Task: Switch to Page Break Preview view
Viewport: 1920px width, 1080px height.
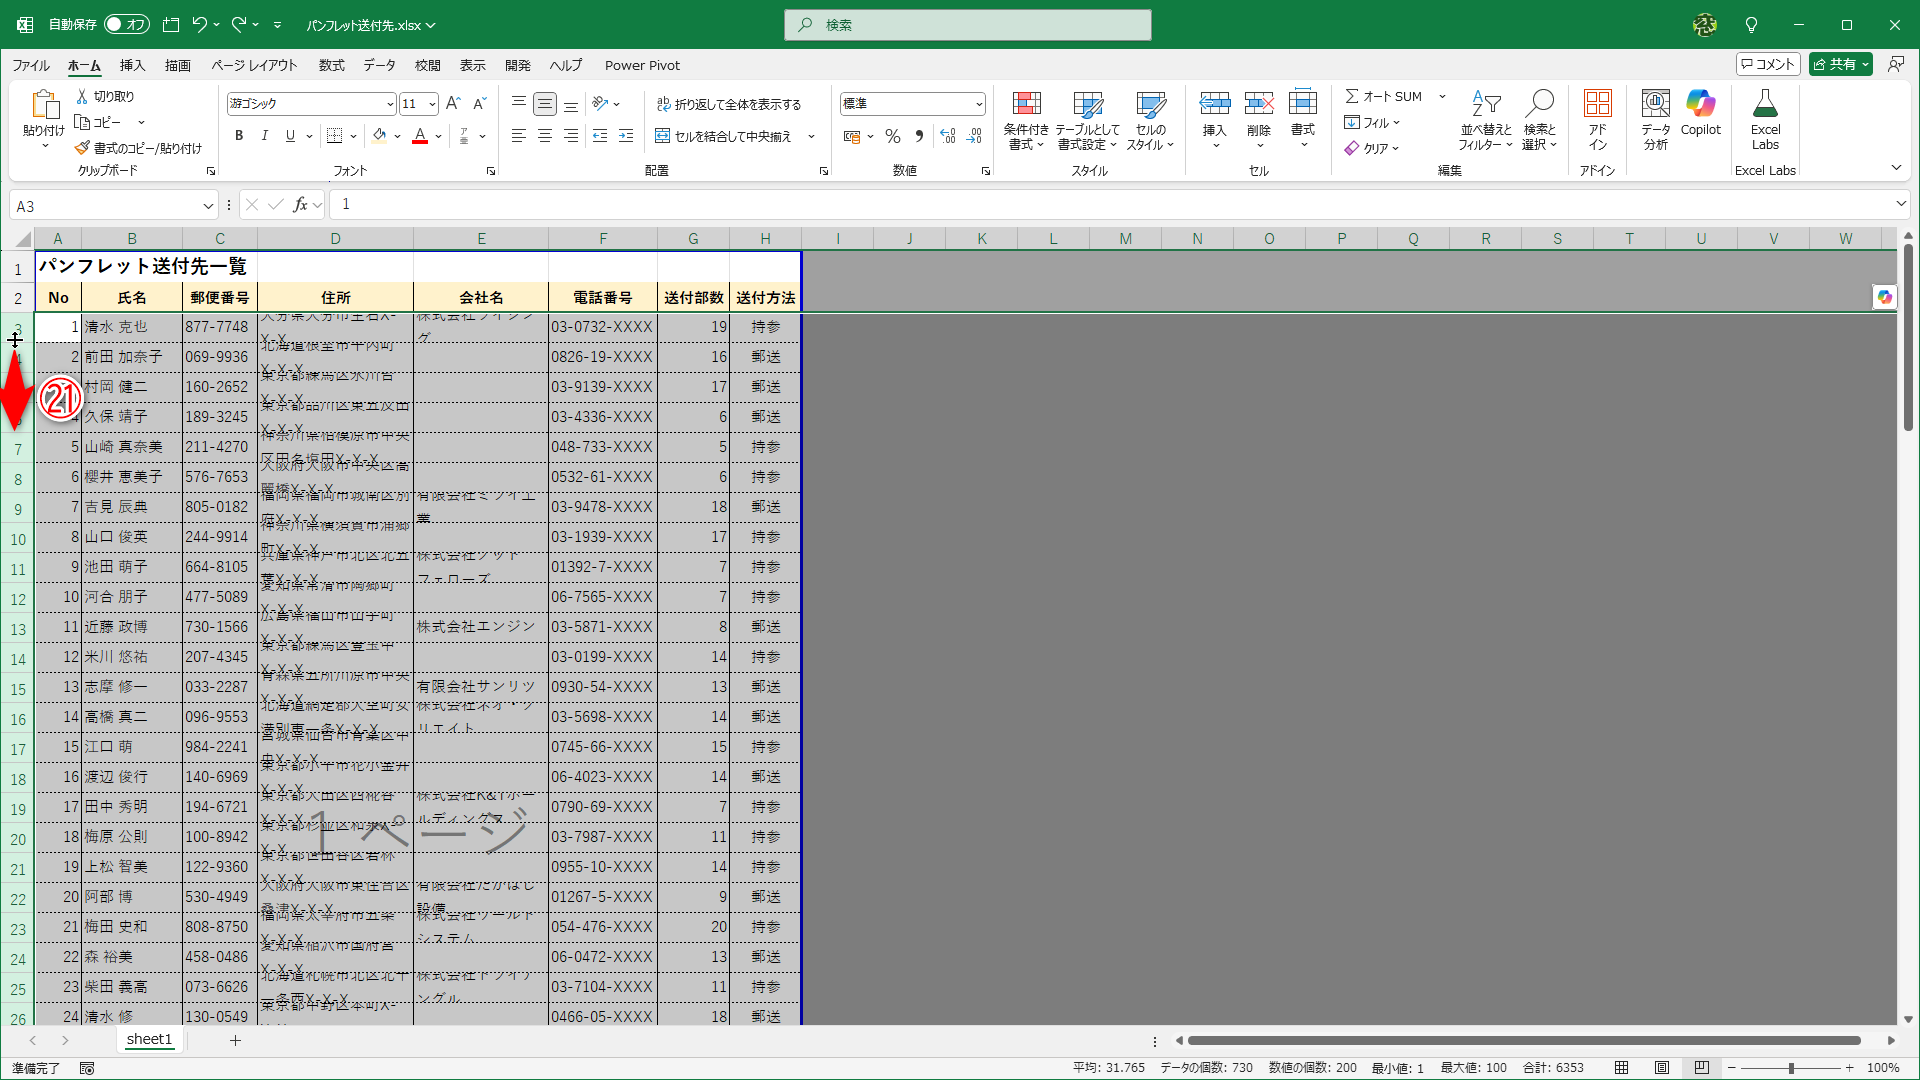Action: click(x=1702, y=1068)
